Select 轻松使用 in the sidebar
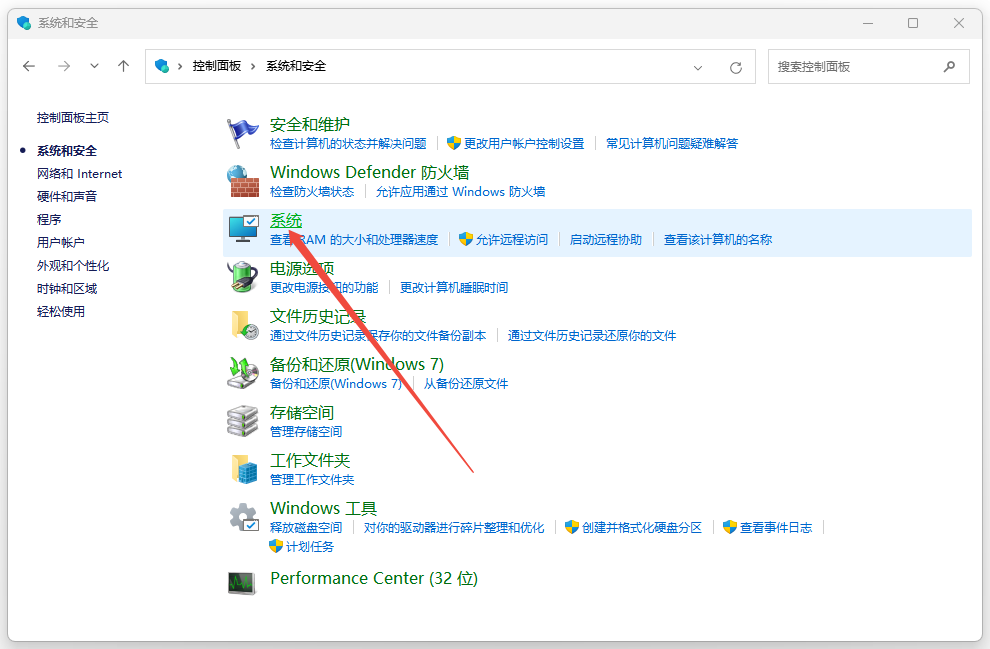 click(x=61, y=311)
